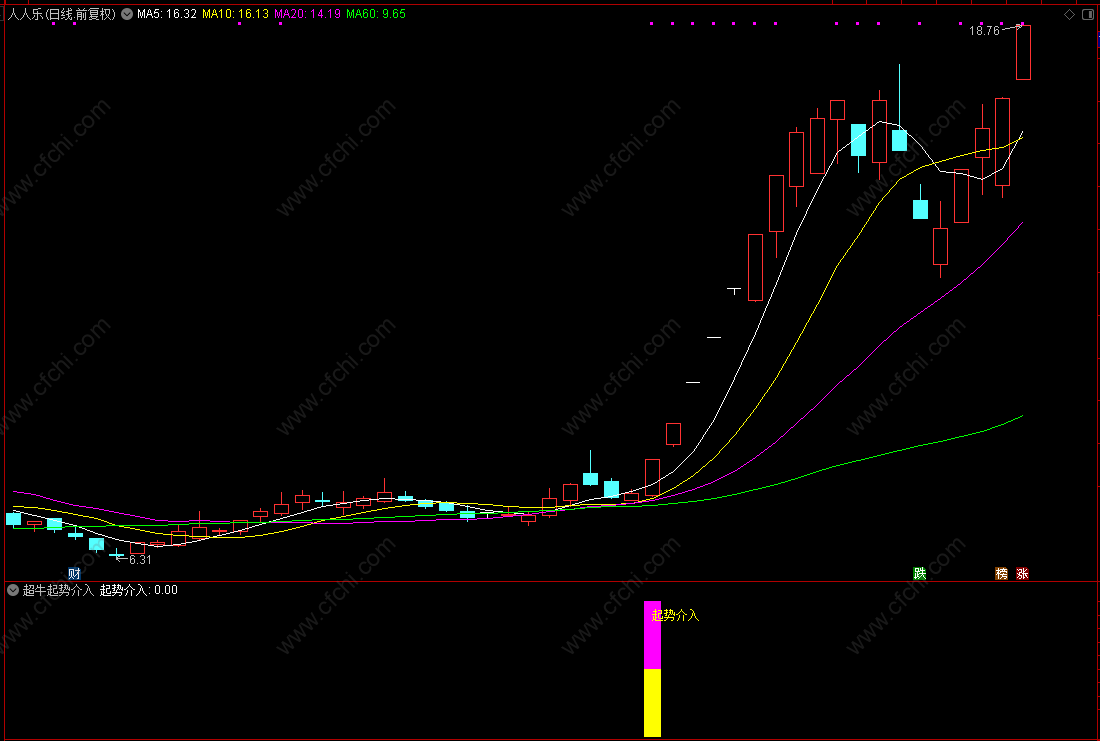Click the 起势介入: 0.00 value readout

(x=138, y=590)
